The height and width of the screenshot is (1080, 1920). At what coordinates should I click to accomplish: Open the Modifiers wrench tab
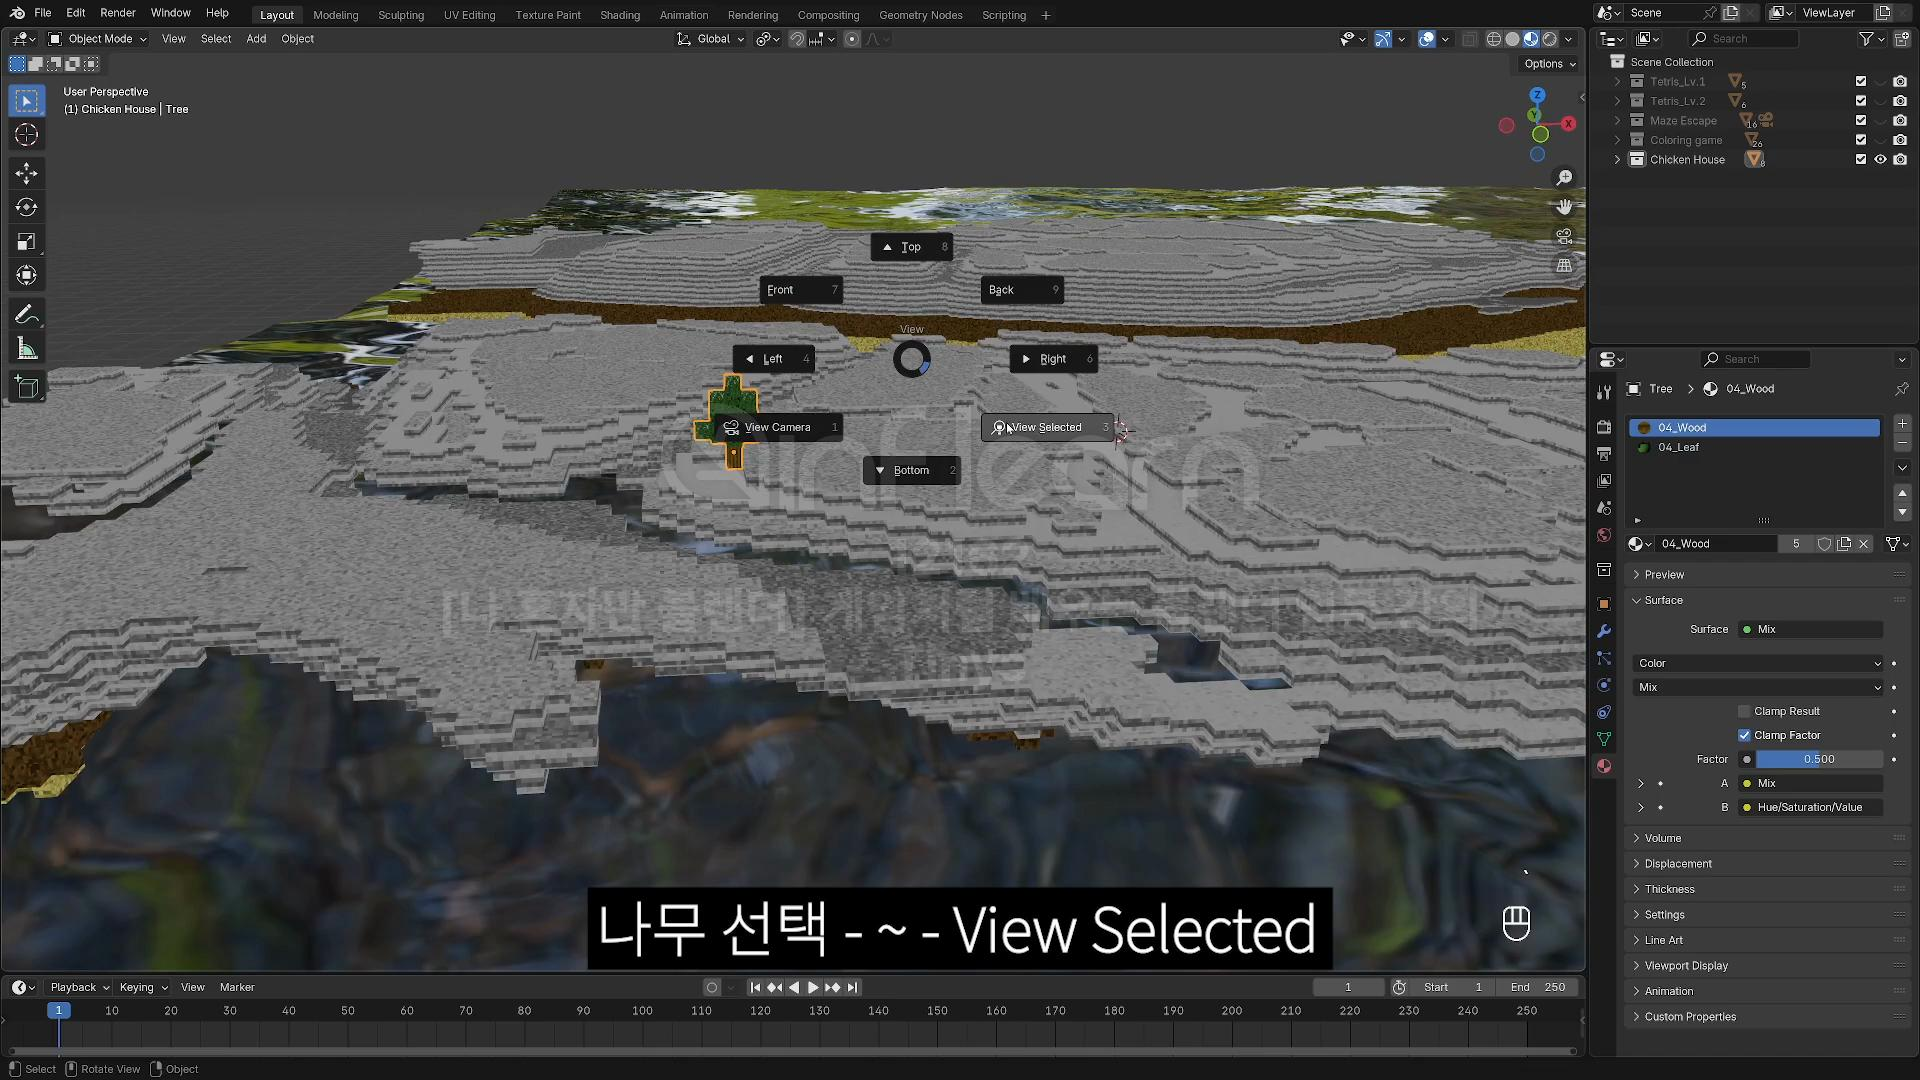1604,631
